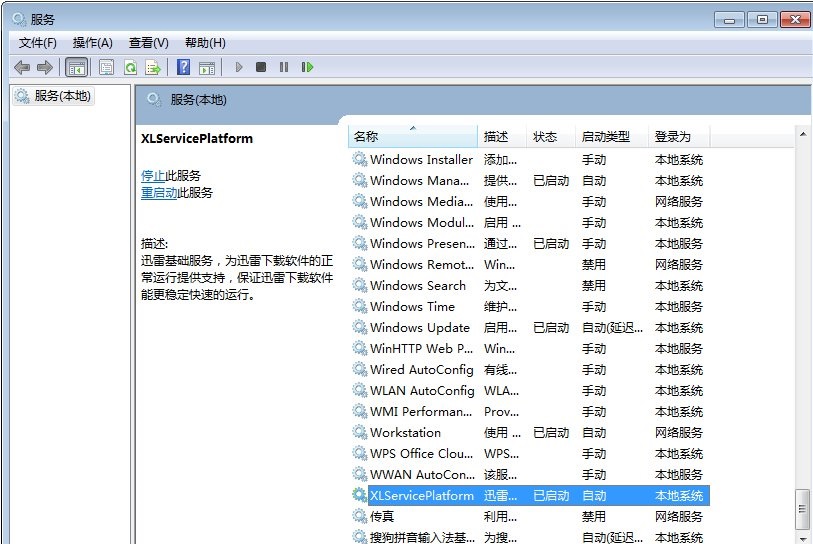This screenshot has height=544, width=813.
Task: Select the XLServicePlatform service row
Action: pyautogui.click(x=529, y=496)
